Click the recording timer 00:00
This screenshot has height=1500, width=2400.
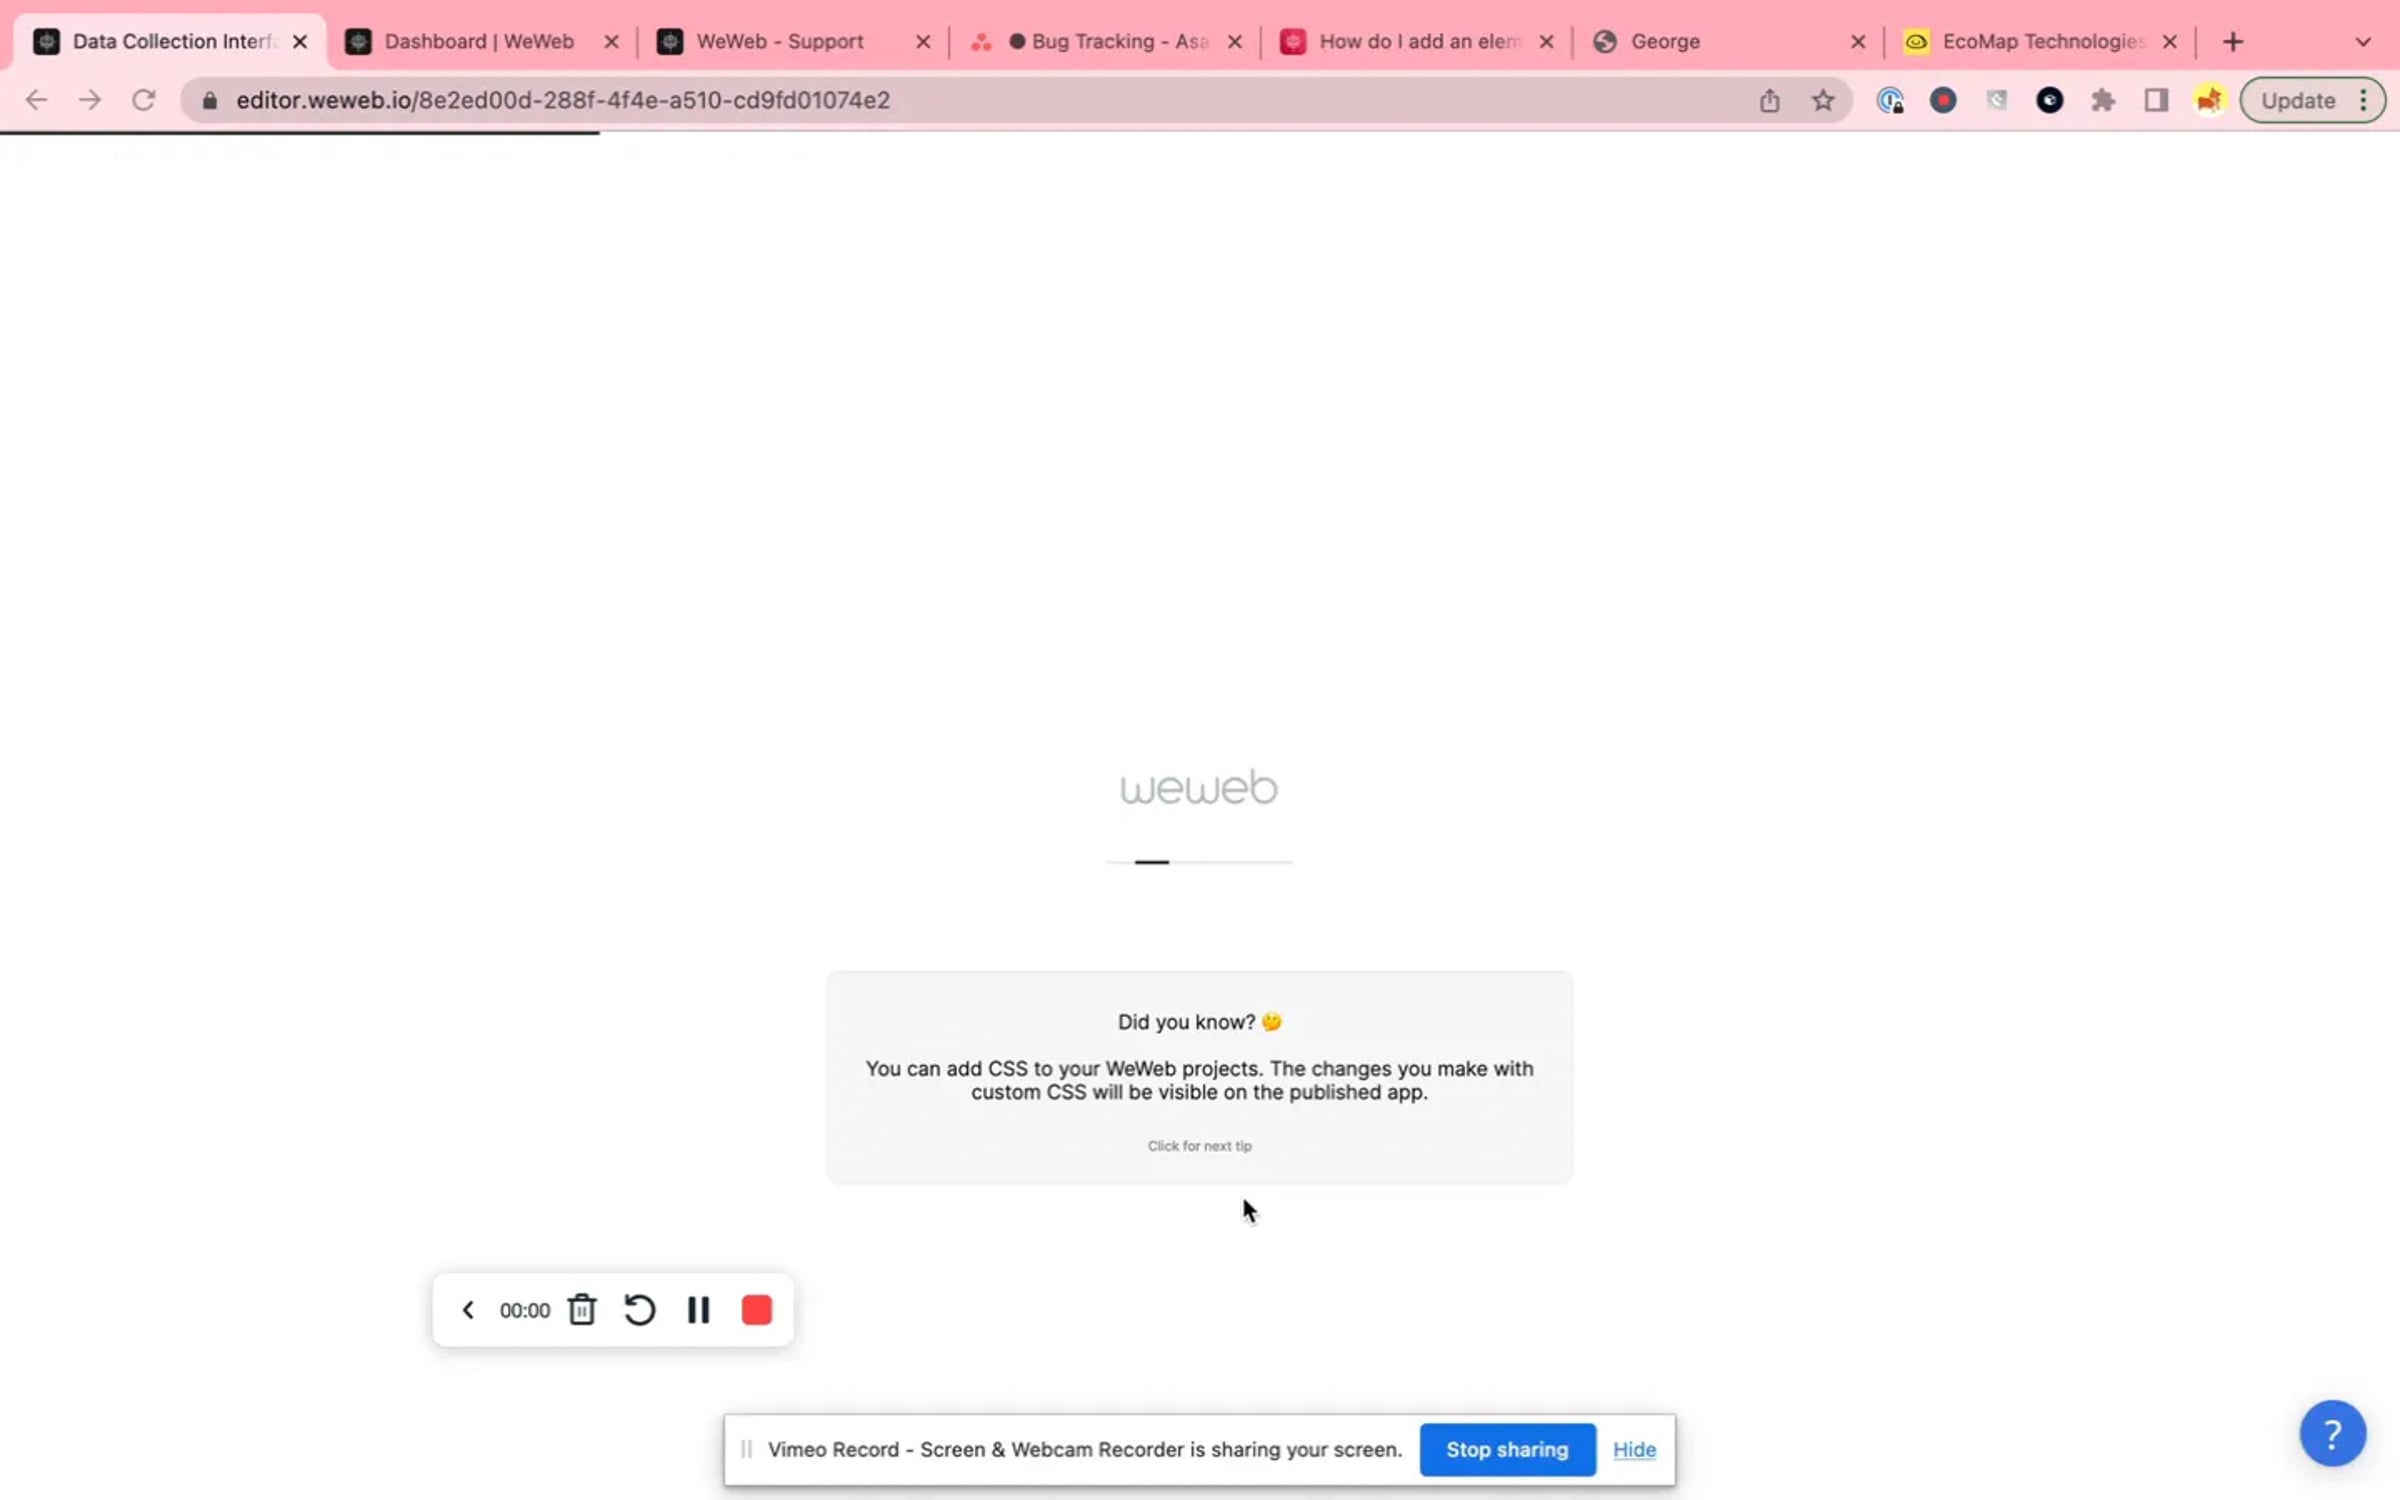pos(525,1310)
